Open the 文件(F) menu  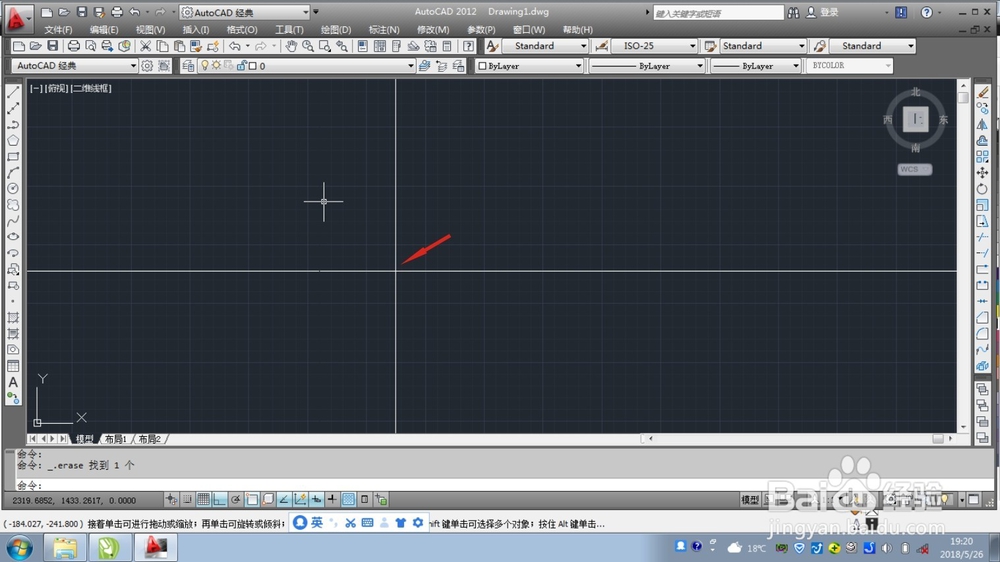pyautogui.click(x=58, y=30)
